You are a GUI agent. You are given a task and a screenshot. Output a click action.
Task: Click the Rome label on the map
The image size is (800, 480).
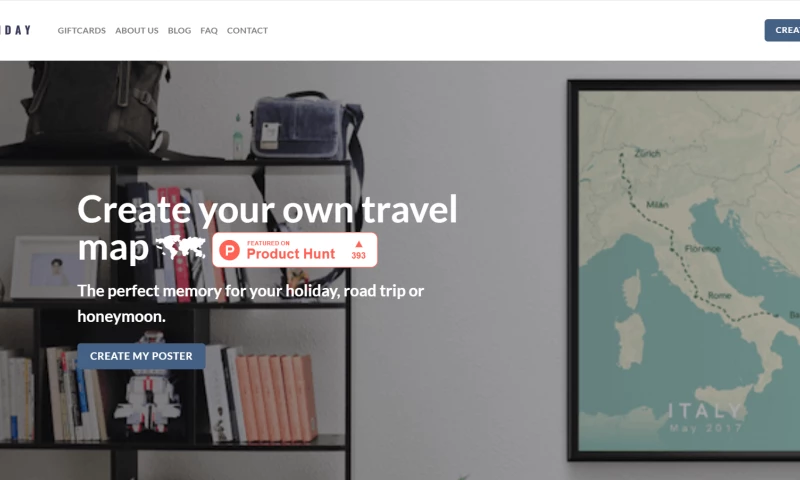tap(719, 295)
